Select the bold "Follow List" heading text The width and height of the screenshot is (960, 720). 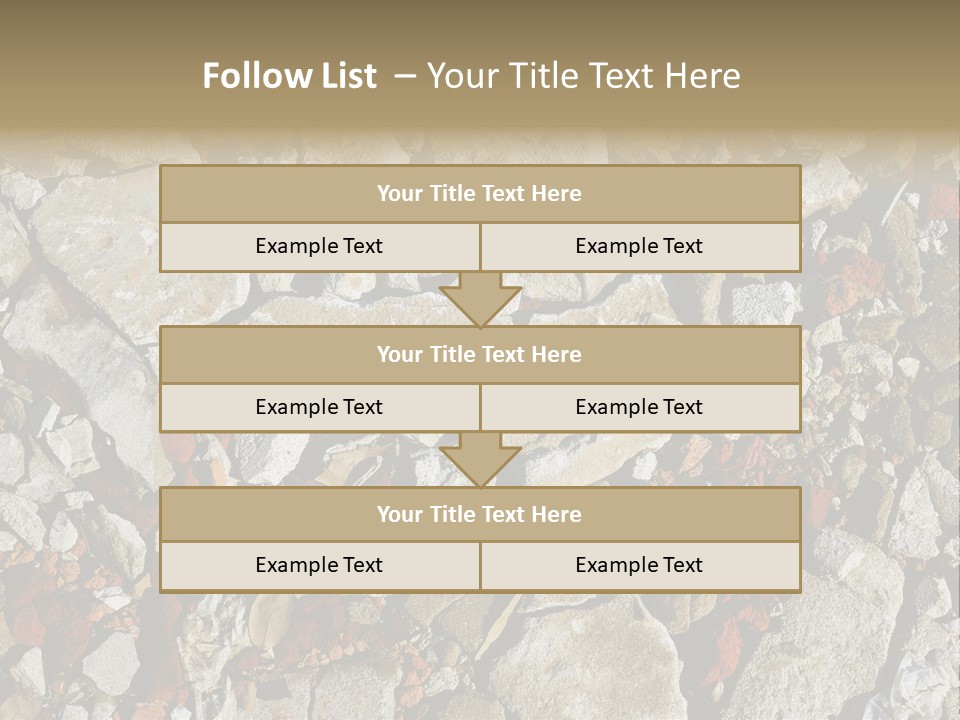(x=290, y=76)
